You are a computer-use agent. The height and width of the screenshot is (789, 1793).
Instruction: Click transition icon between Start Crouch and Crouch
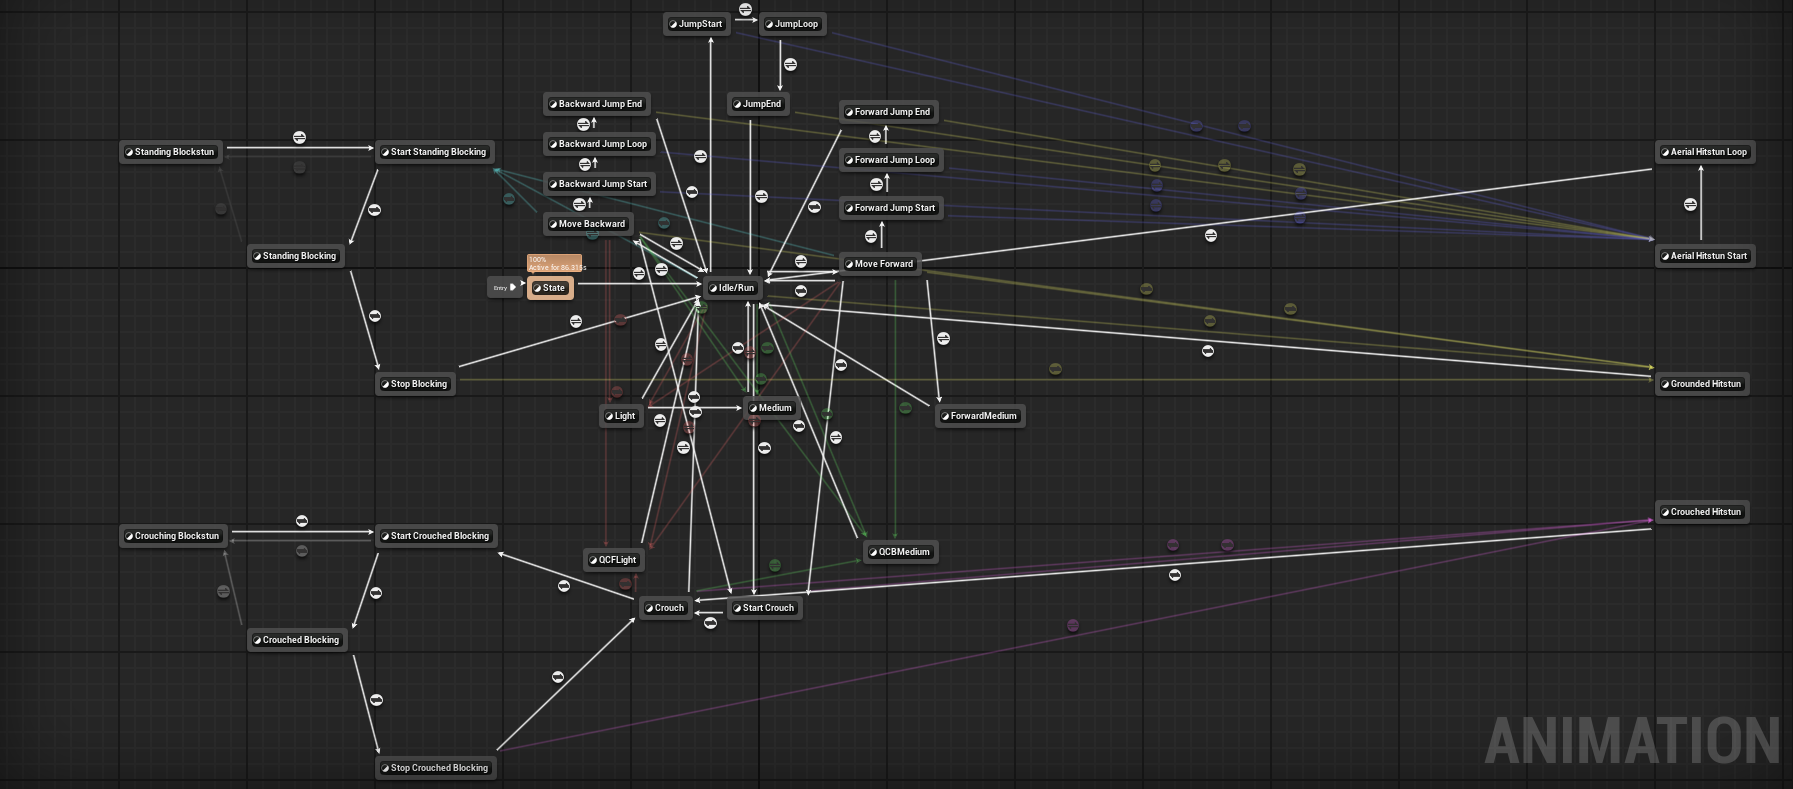click(x=710, y=623)
